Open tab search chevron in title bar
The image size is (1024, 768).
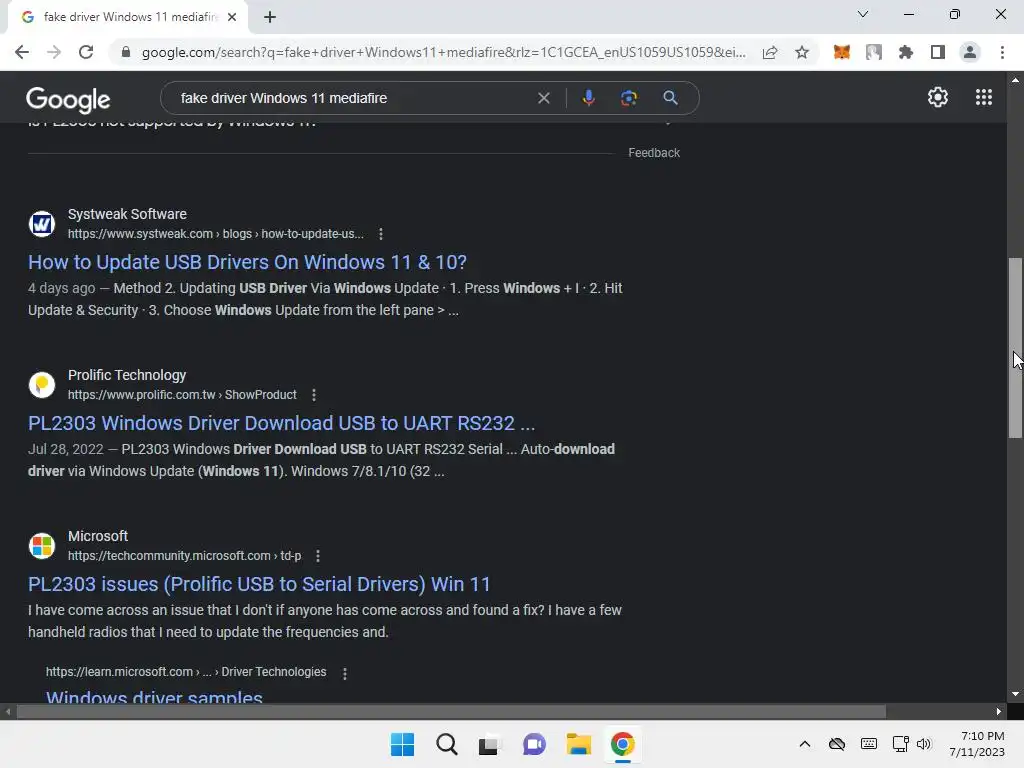tap(863, 14)
